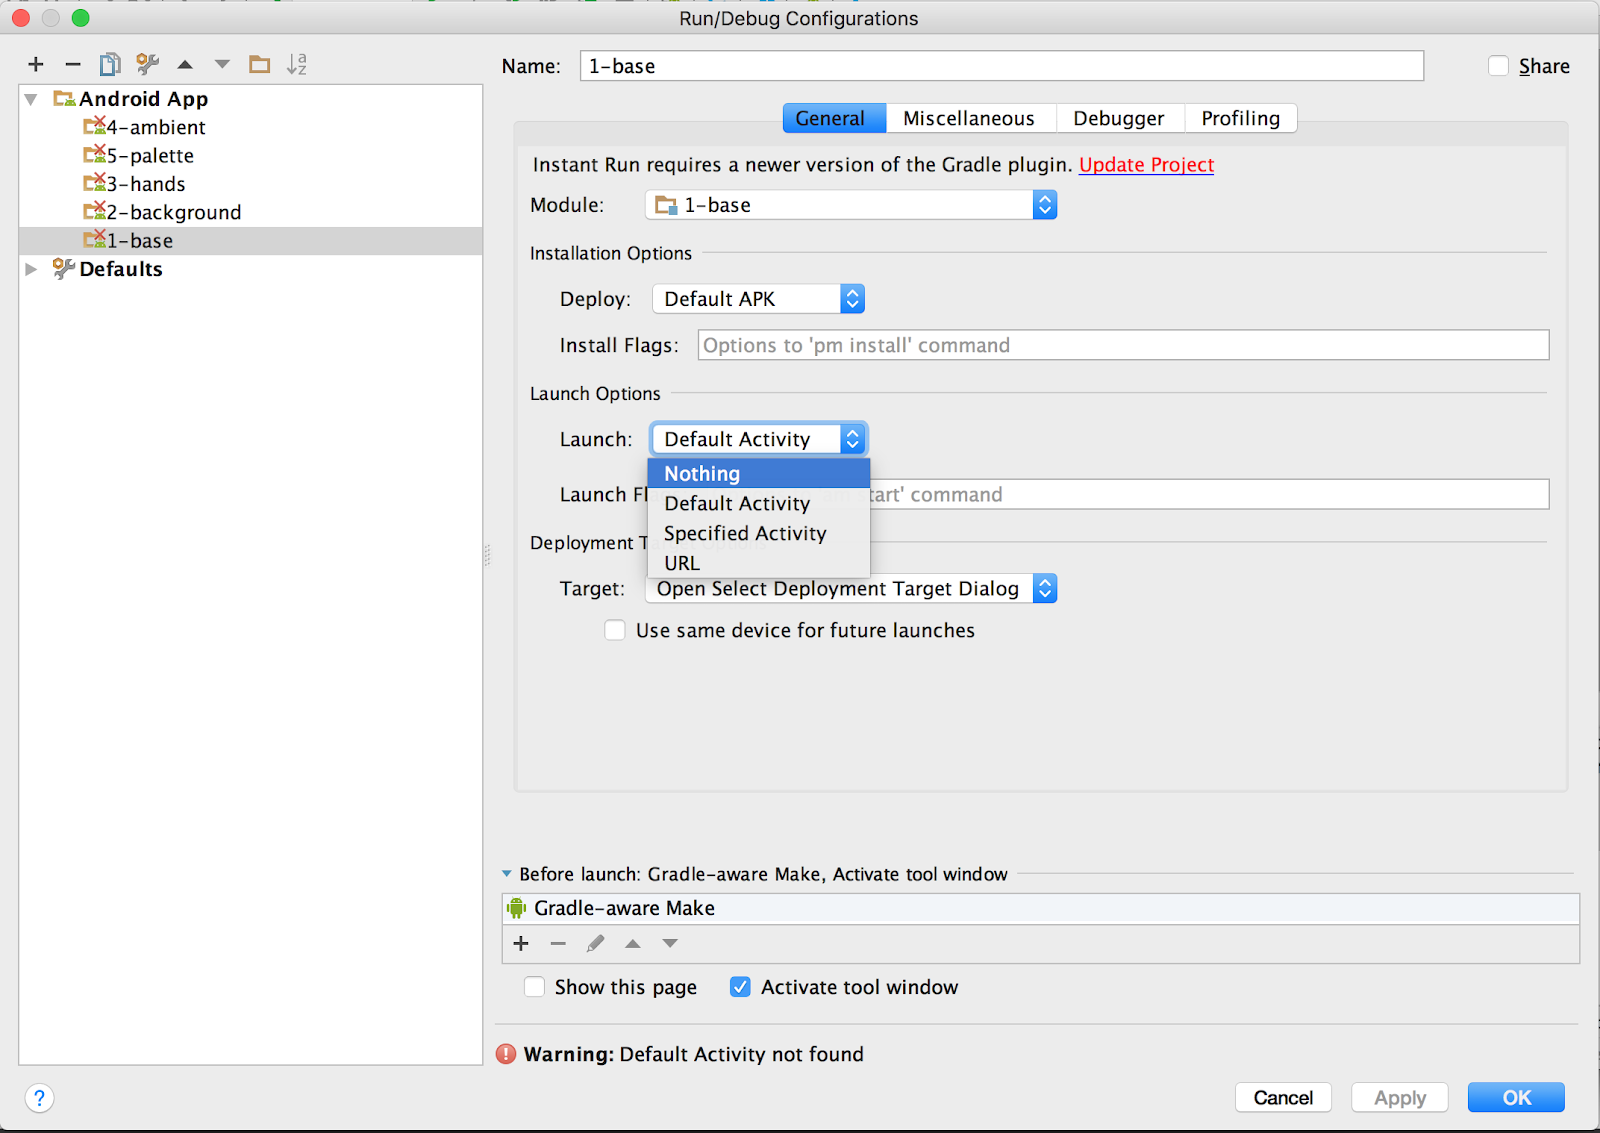Collapse the Android App tree node
The height and width of the screenshot is (1133, 1600).
point(31,99)
